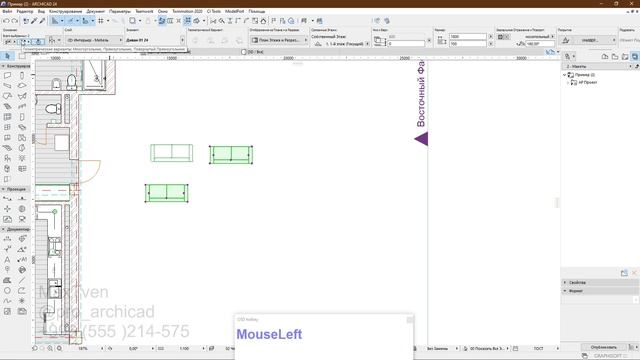
Task: Open home story dropdown 1. 1-й этаж
Action: coord(367,44)
